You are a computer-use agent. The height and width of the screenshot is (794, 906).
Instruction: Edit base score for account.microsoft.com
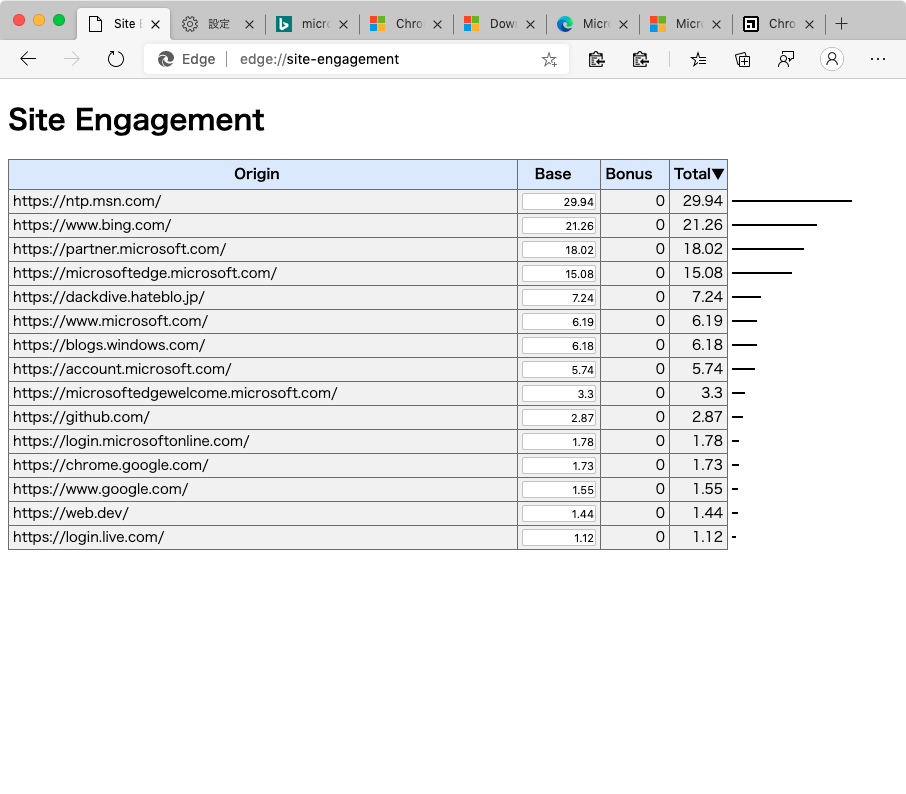pyautogui.click(x=559, y=369)
